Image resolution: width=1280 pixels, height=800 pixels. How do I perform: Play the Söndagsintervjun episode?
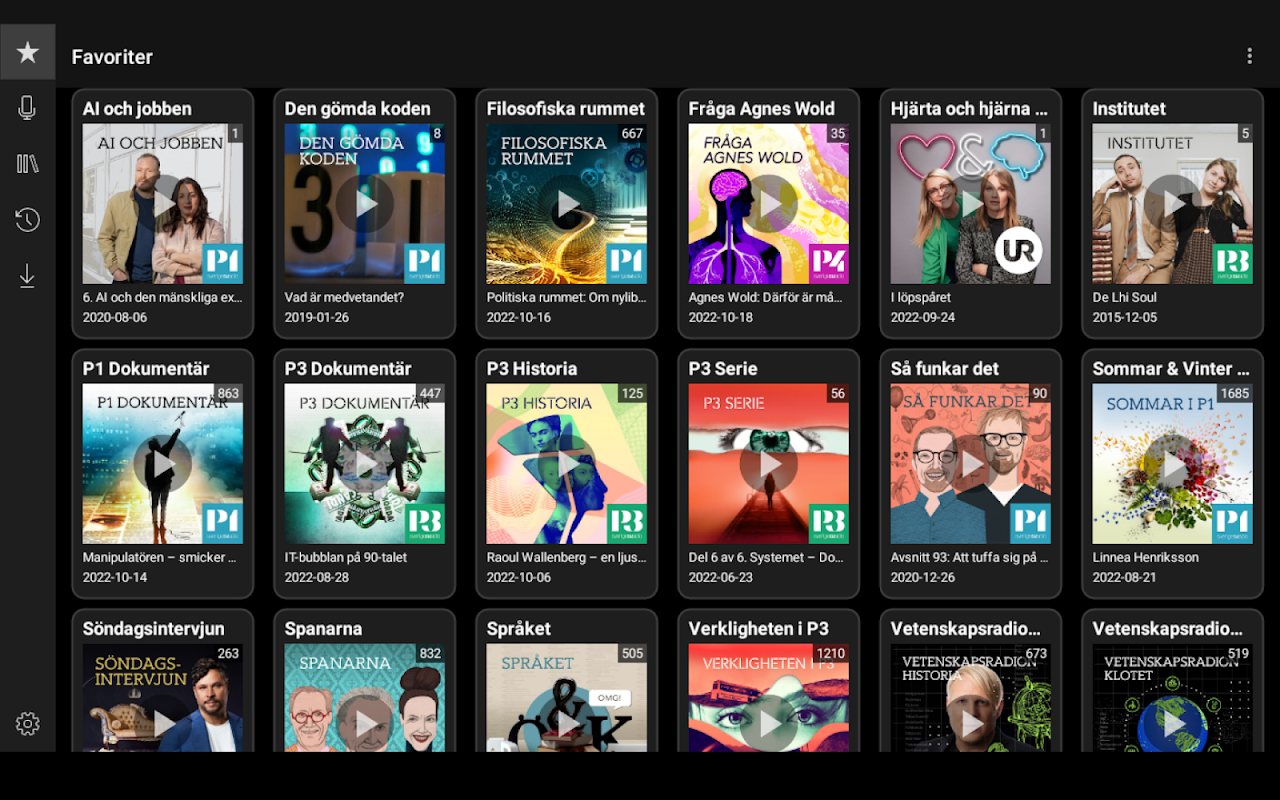tap(163, 723)
